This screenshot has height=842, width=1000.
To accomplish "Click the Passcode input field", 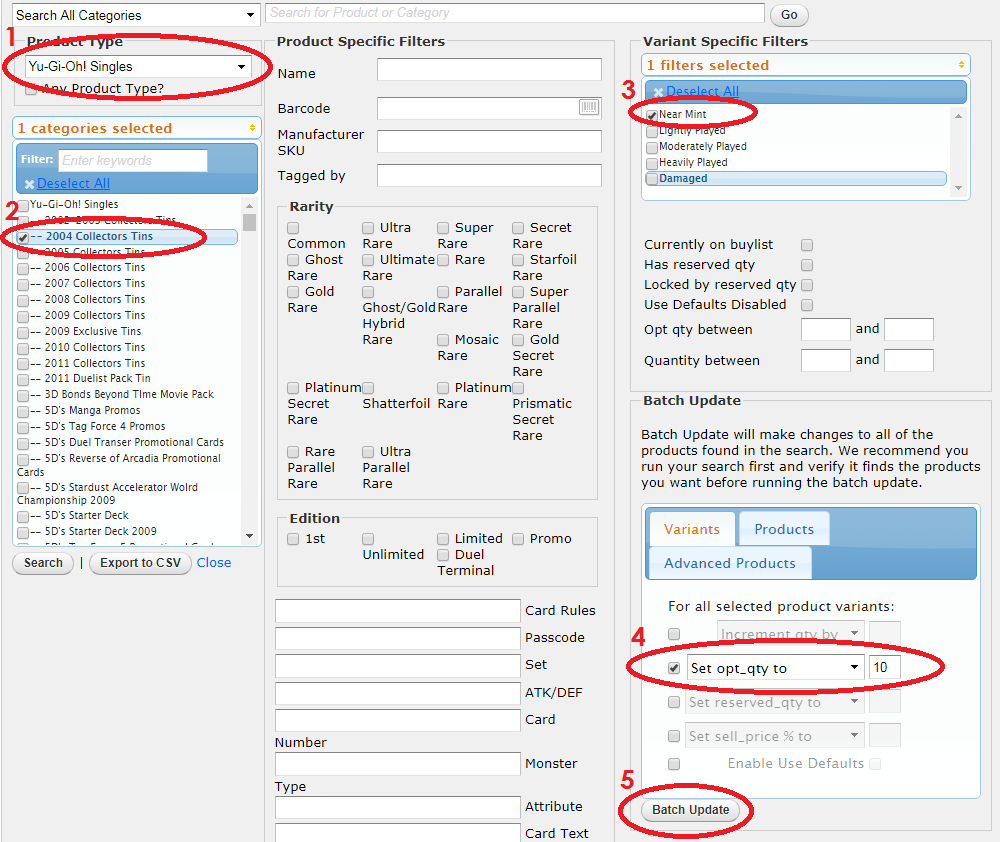I will click(x=398, y=638).
